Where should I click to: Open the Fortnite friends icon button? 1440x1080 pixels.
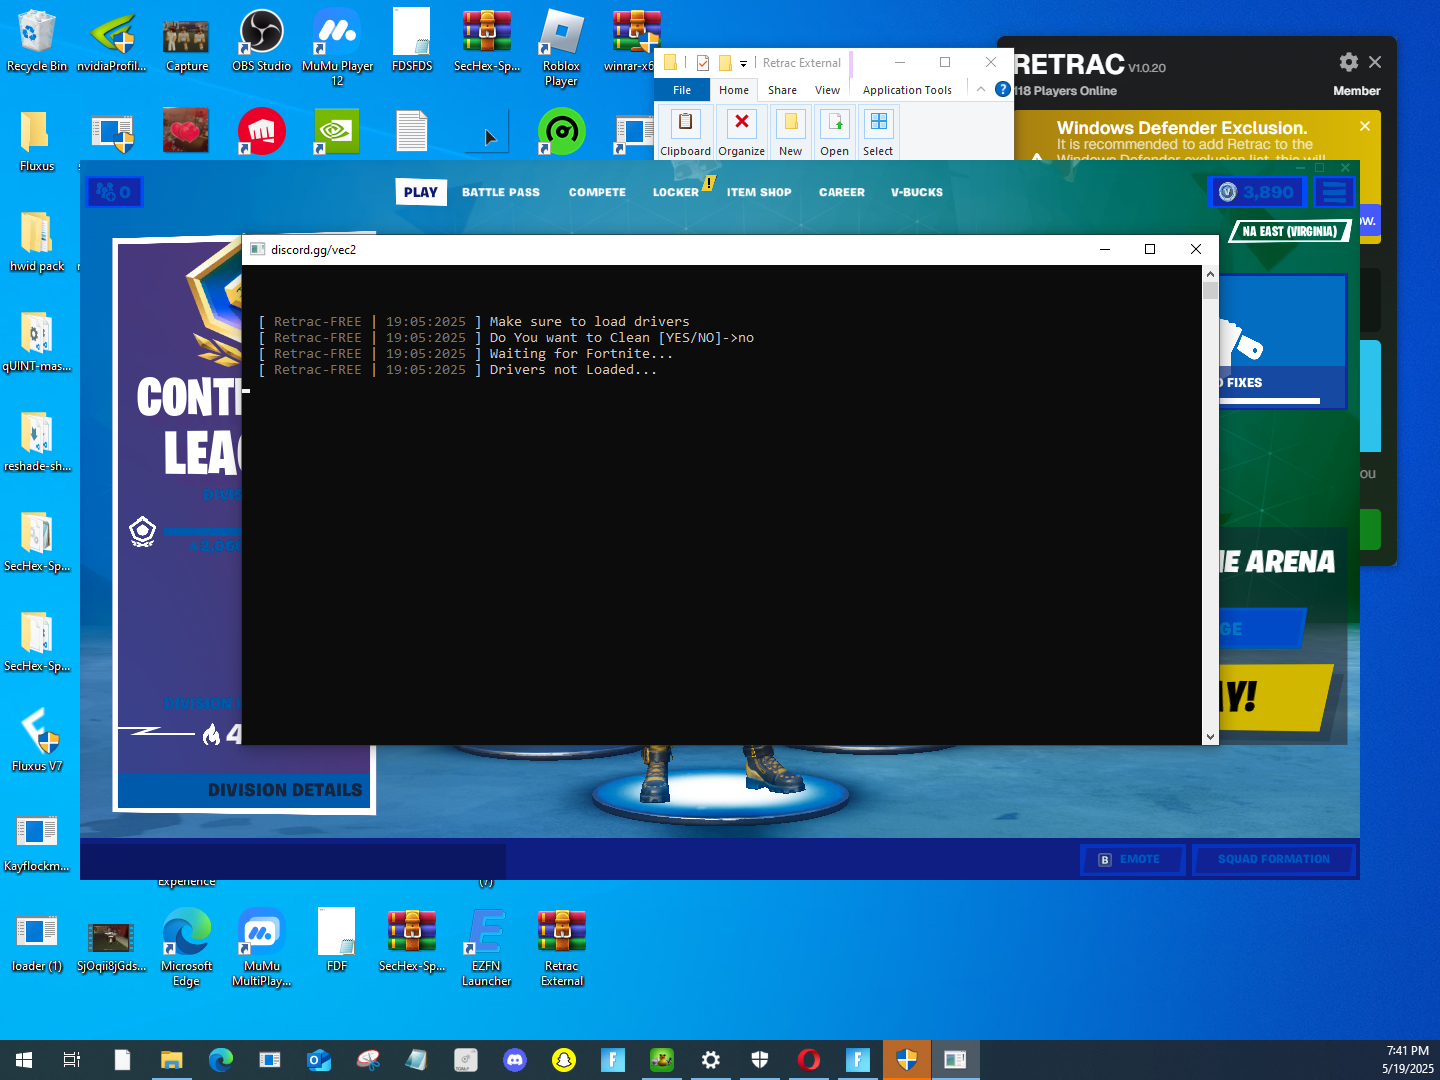pyautogui.click(x=114, y=192)
